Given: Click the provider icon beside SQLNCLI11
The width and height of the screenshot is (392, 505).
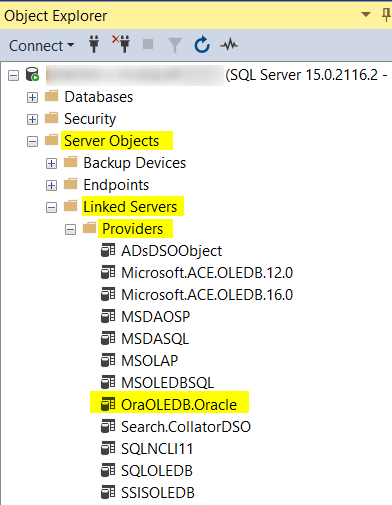Looking at the screenshot, I should 108,448.
